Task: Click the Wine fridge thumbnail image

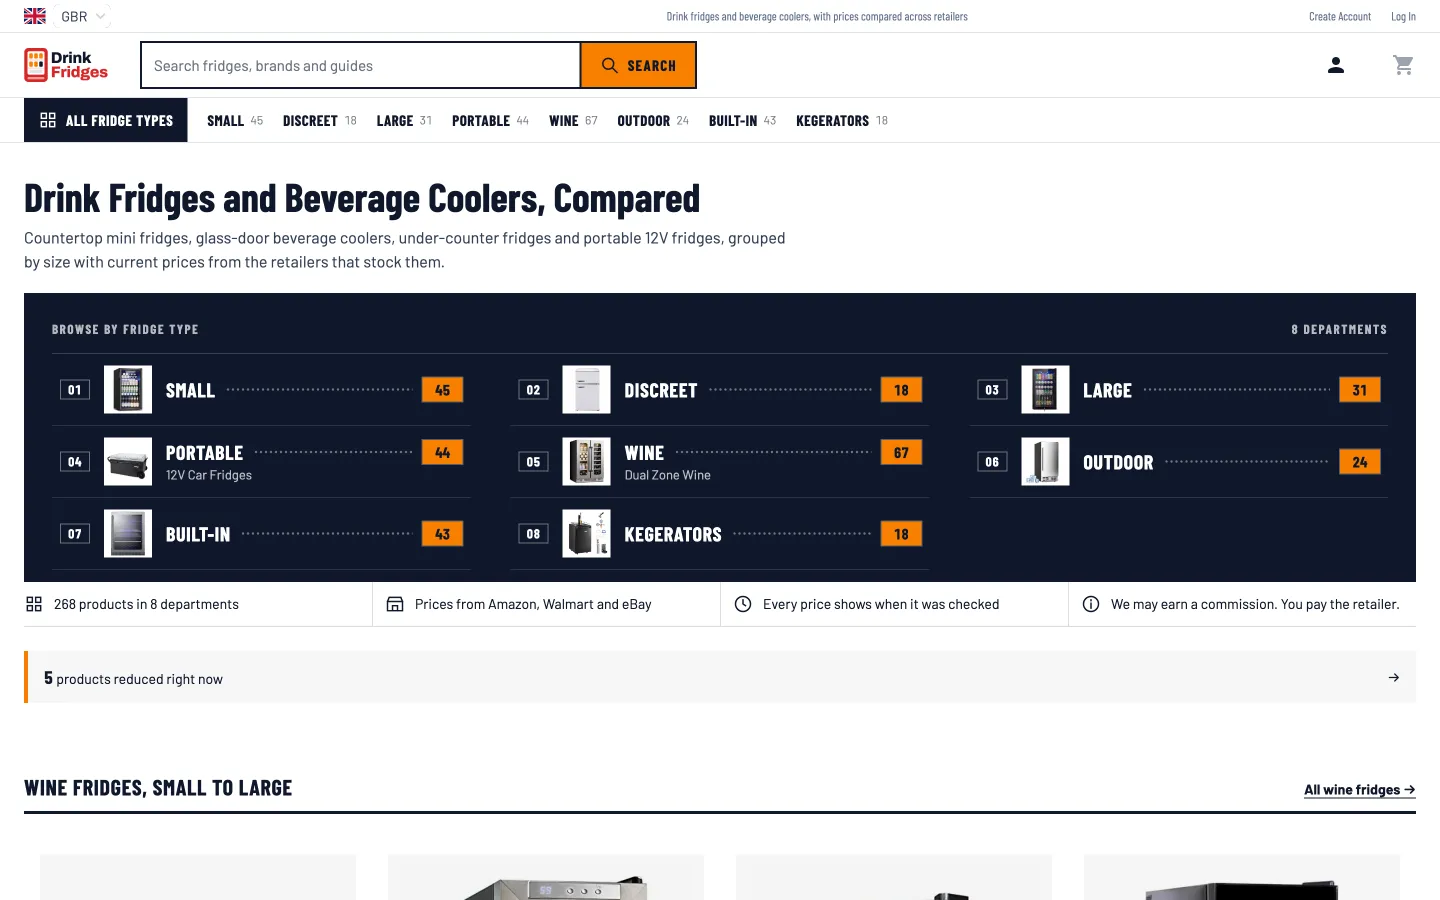Action: (587, 462)
